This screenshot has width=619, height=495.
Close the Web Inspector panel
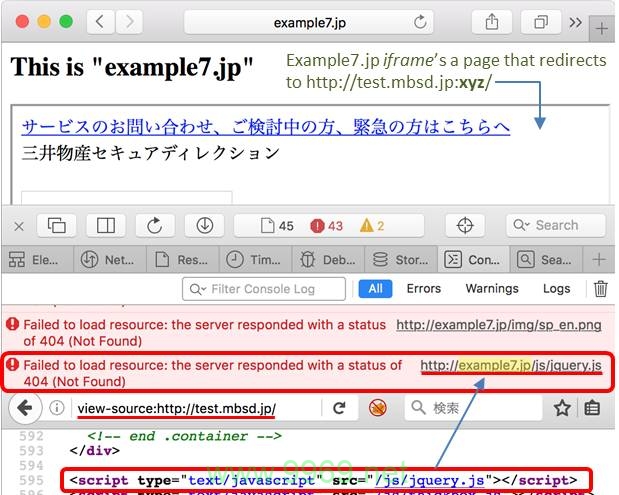coord(19,227)
